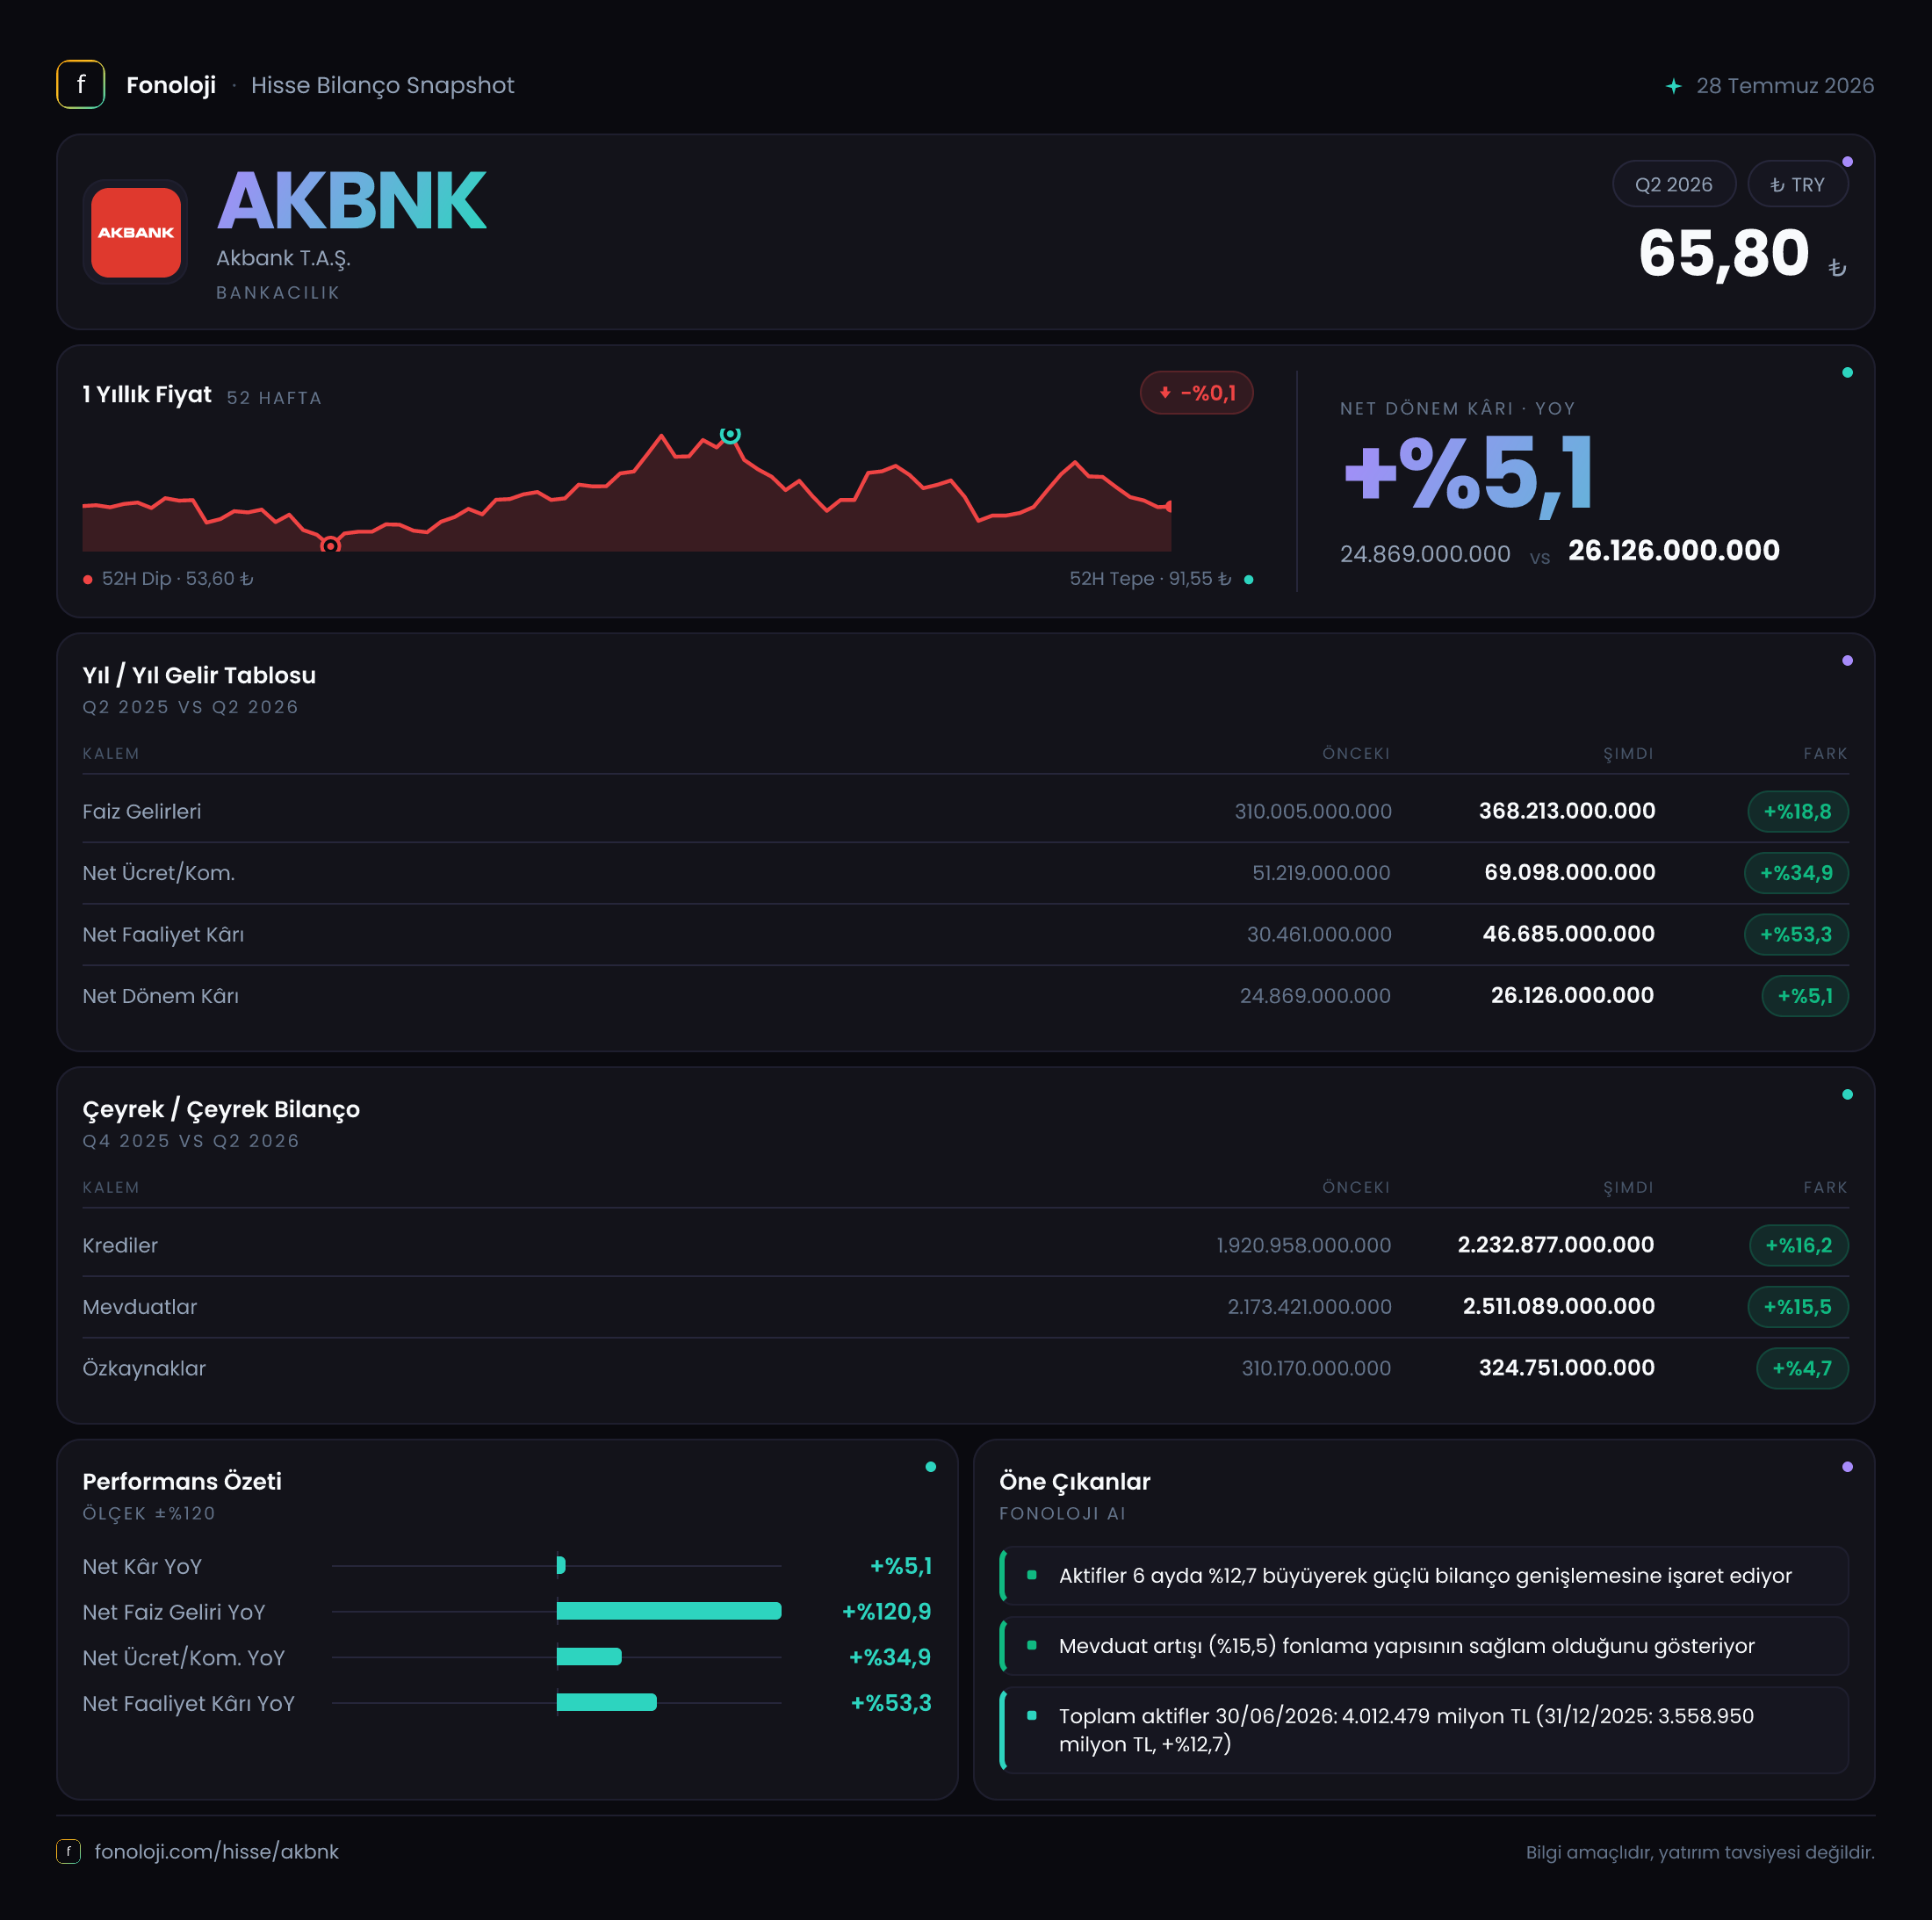
Task: Select the TRY currency pill
Action: click(x=1797, y=185)
